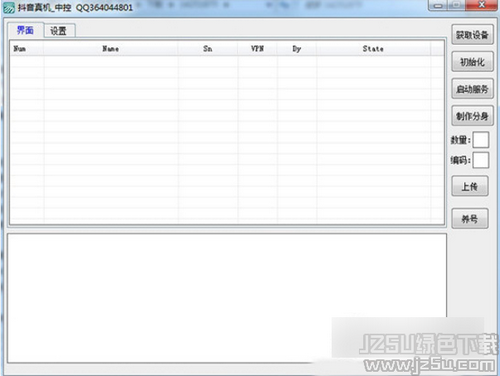Click the 养号 button

(x=470, y=218)
